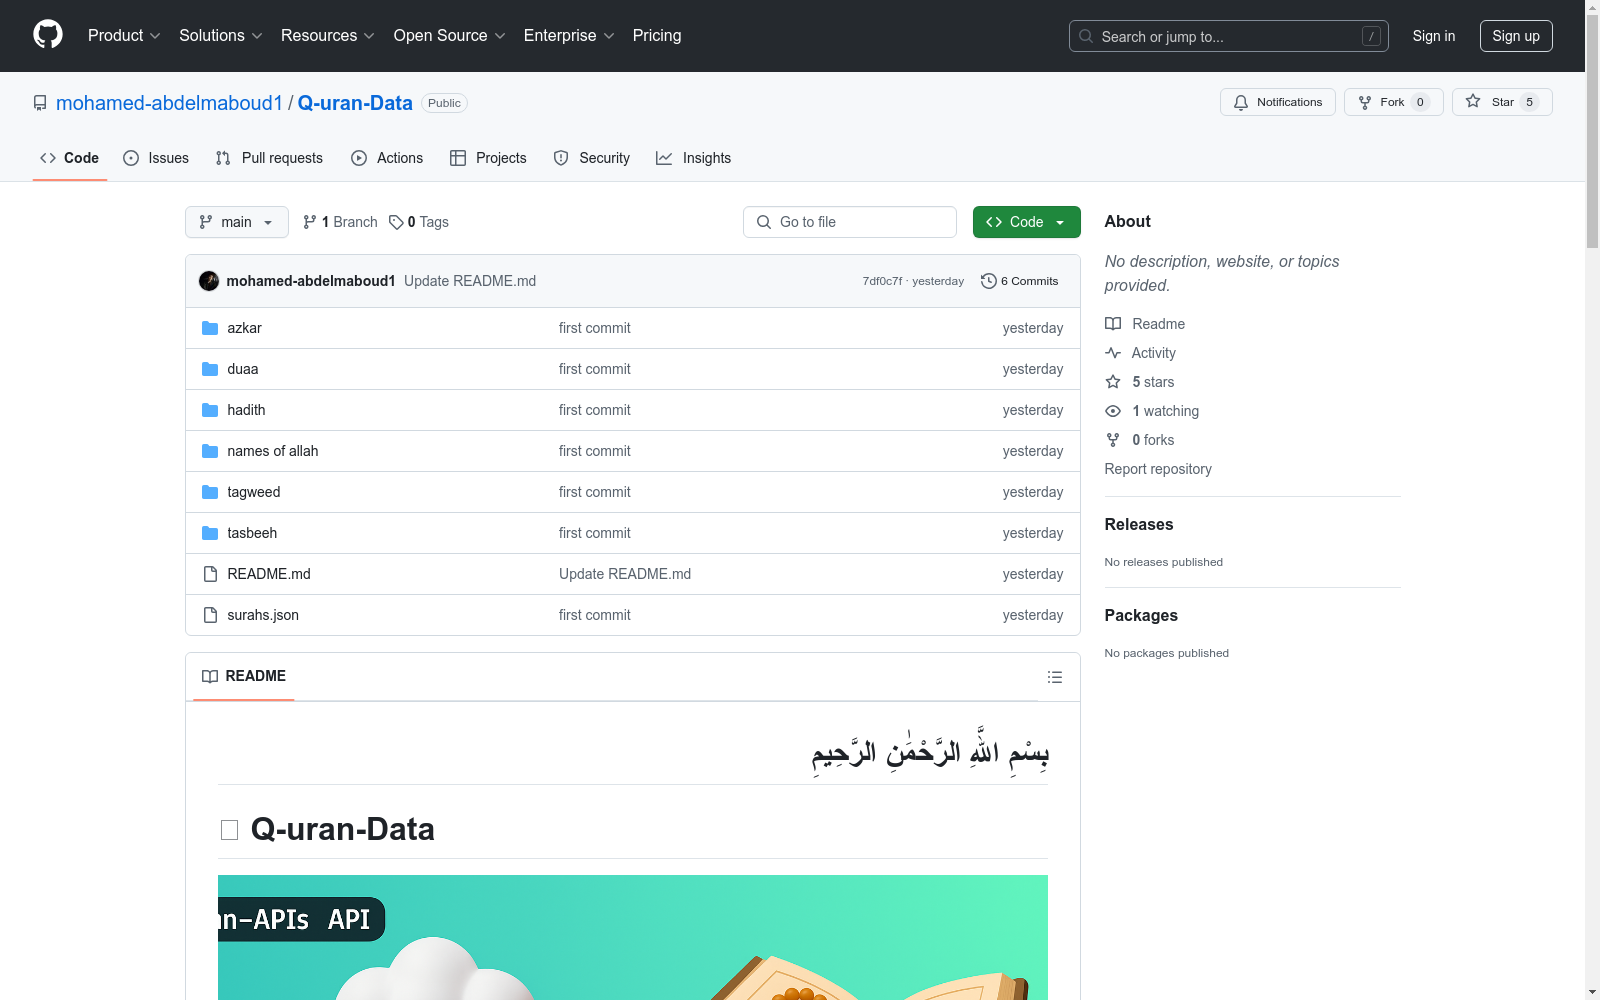Open the 6 Commits history link
The width and height of the screenshot is (1600, 1000).
coord(1020,281)
